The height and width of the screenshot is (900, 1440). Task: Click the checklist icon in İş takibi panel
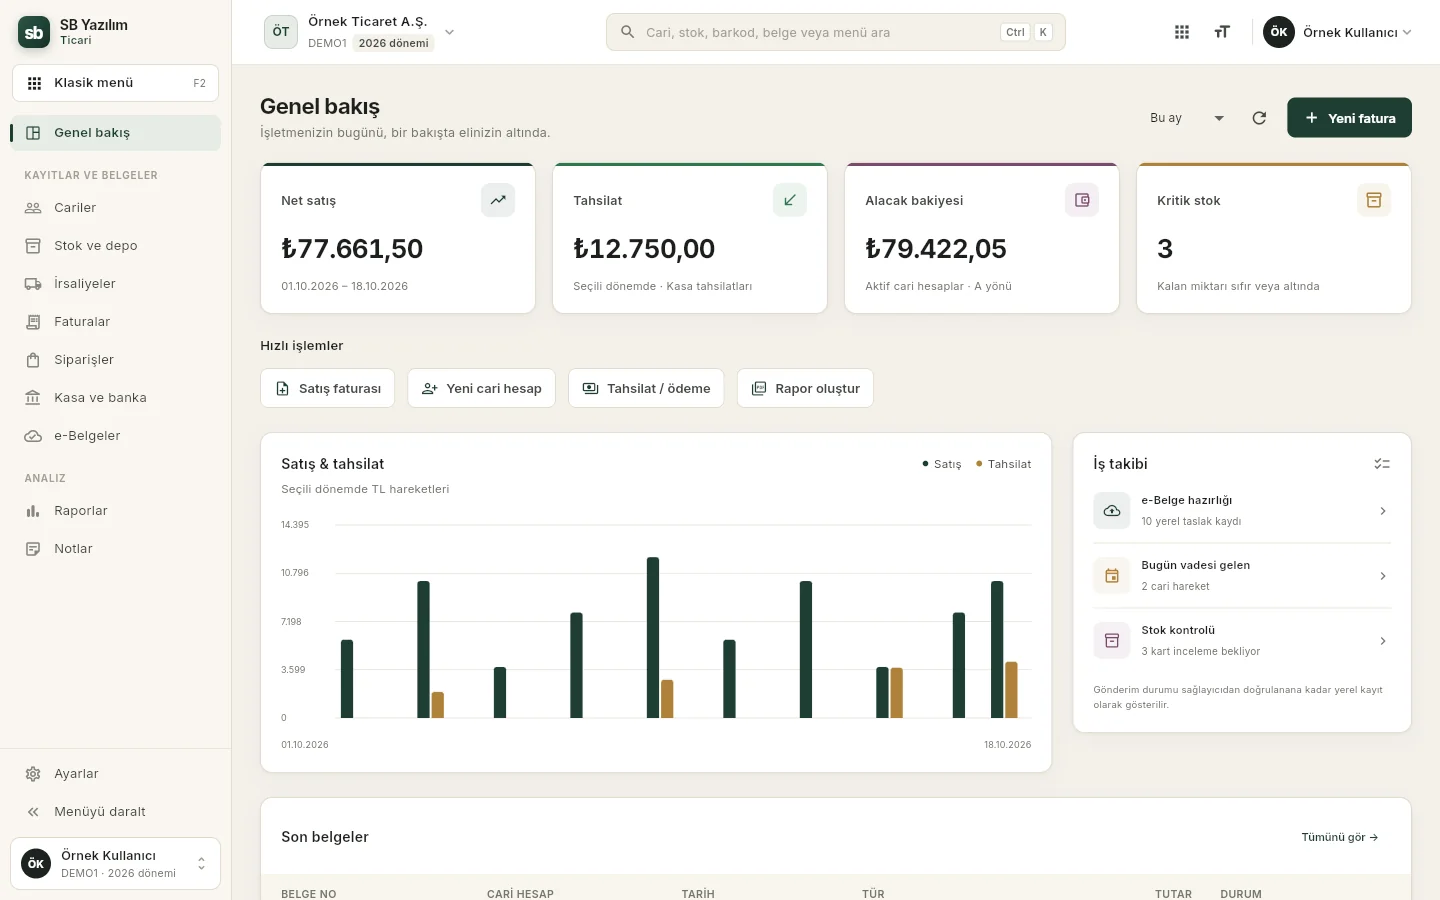(1382, 464)
